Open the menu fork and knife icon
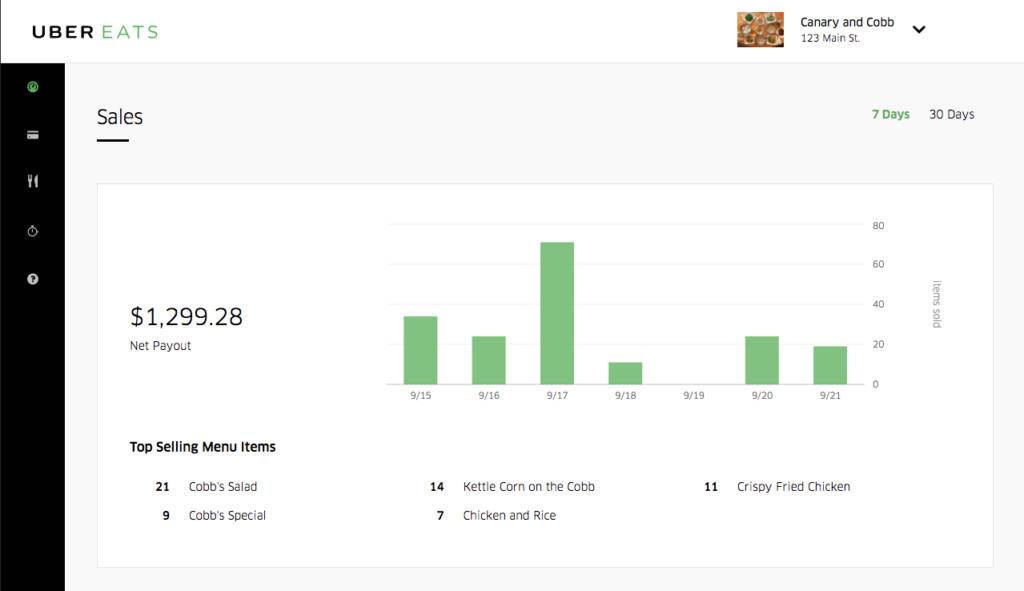 [33, 181]
